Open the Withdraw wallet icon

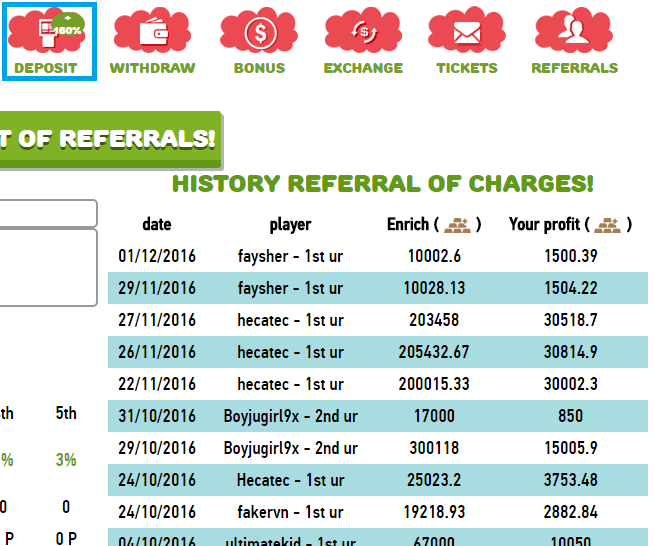pos(152,32)
